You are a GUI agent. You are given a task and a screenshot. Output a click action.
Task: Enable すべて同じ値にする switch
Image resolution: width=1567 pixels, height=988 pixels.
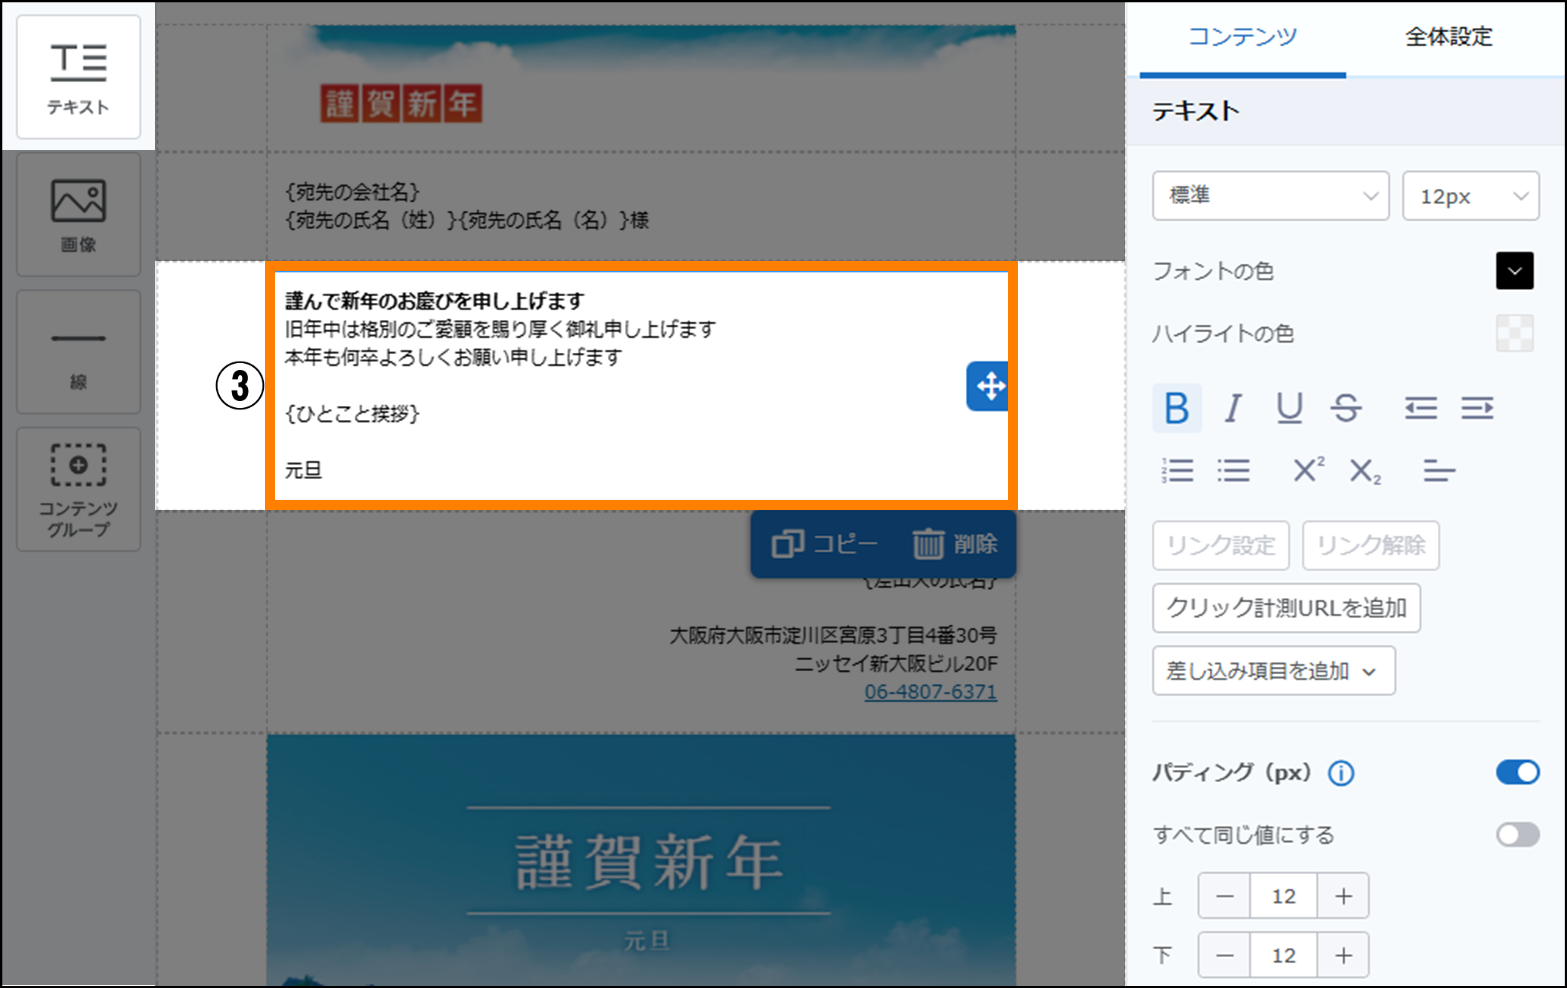click(x=1517, y=834)
